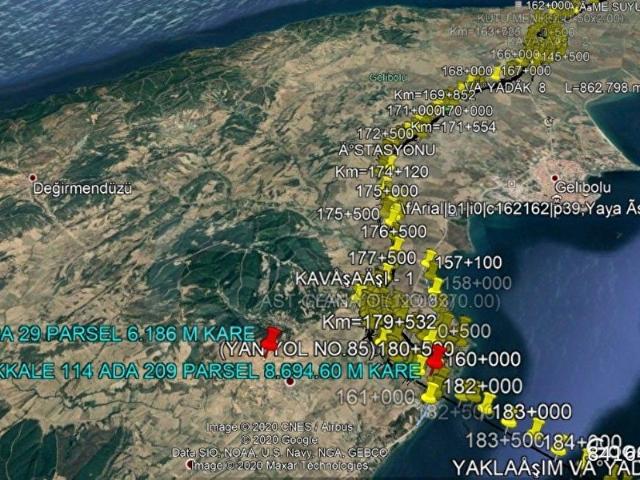Image resolution: width=640 pixels, height=480 pixels.
Task: Select the yellow pushpin next to 157+100
Action: pyautogui.click(x=429, y=259)
